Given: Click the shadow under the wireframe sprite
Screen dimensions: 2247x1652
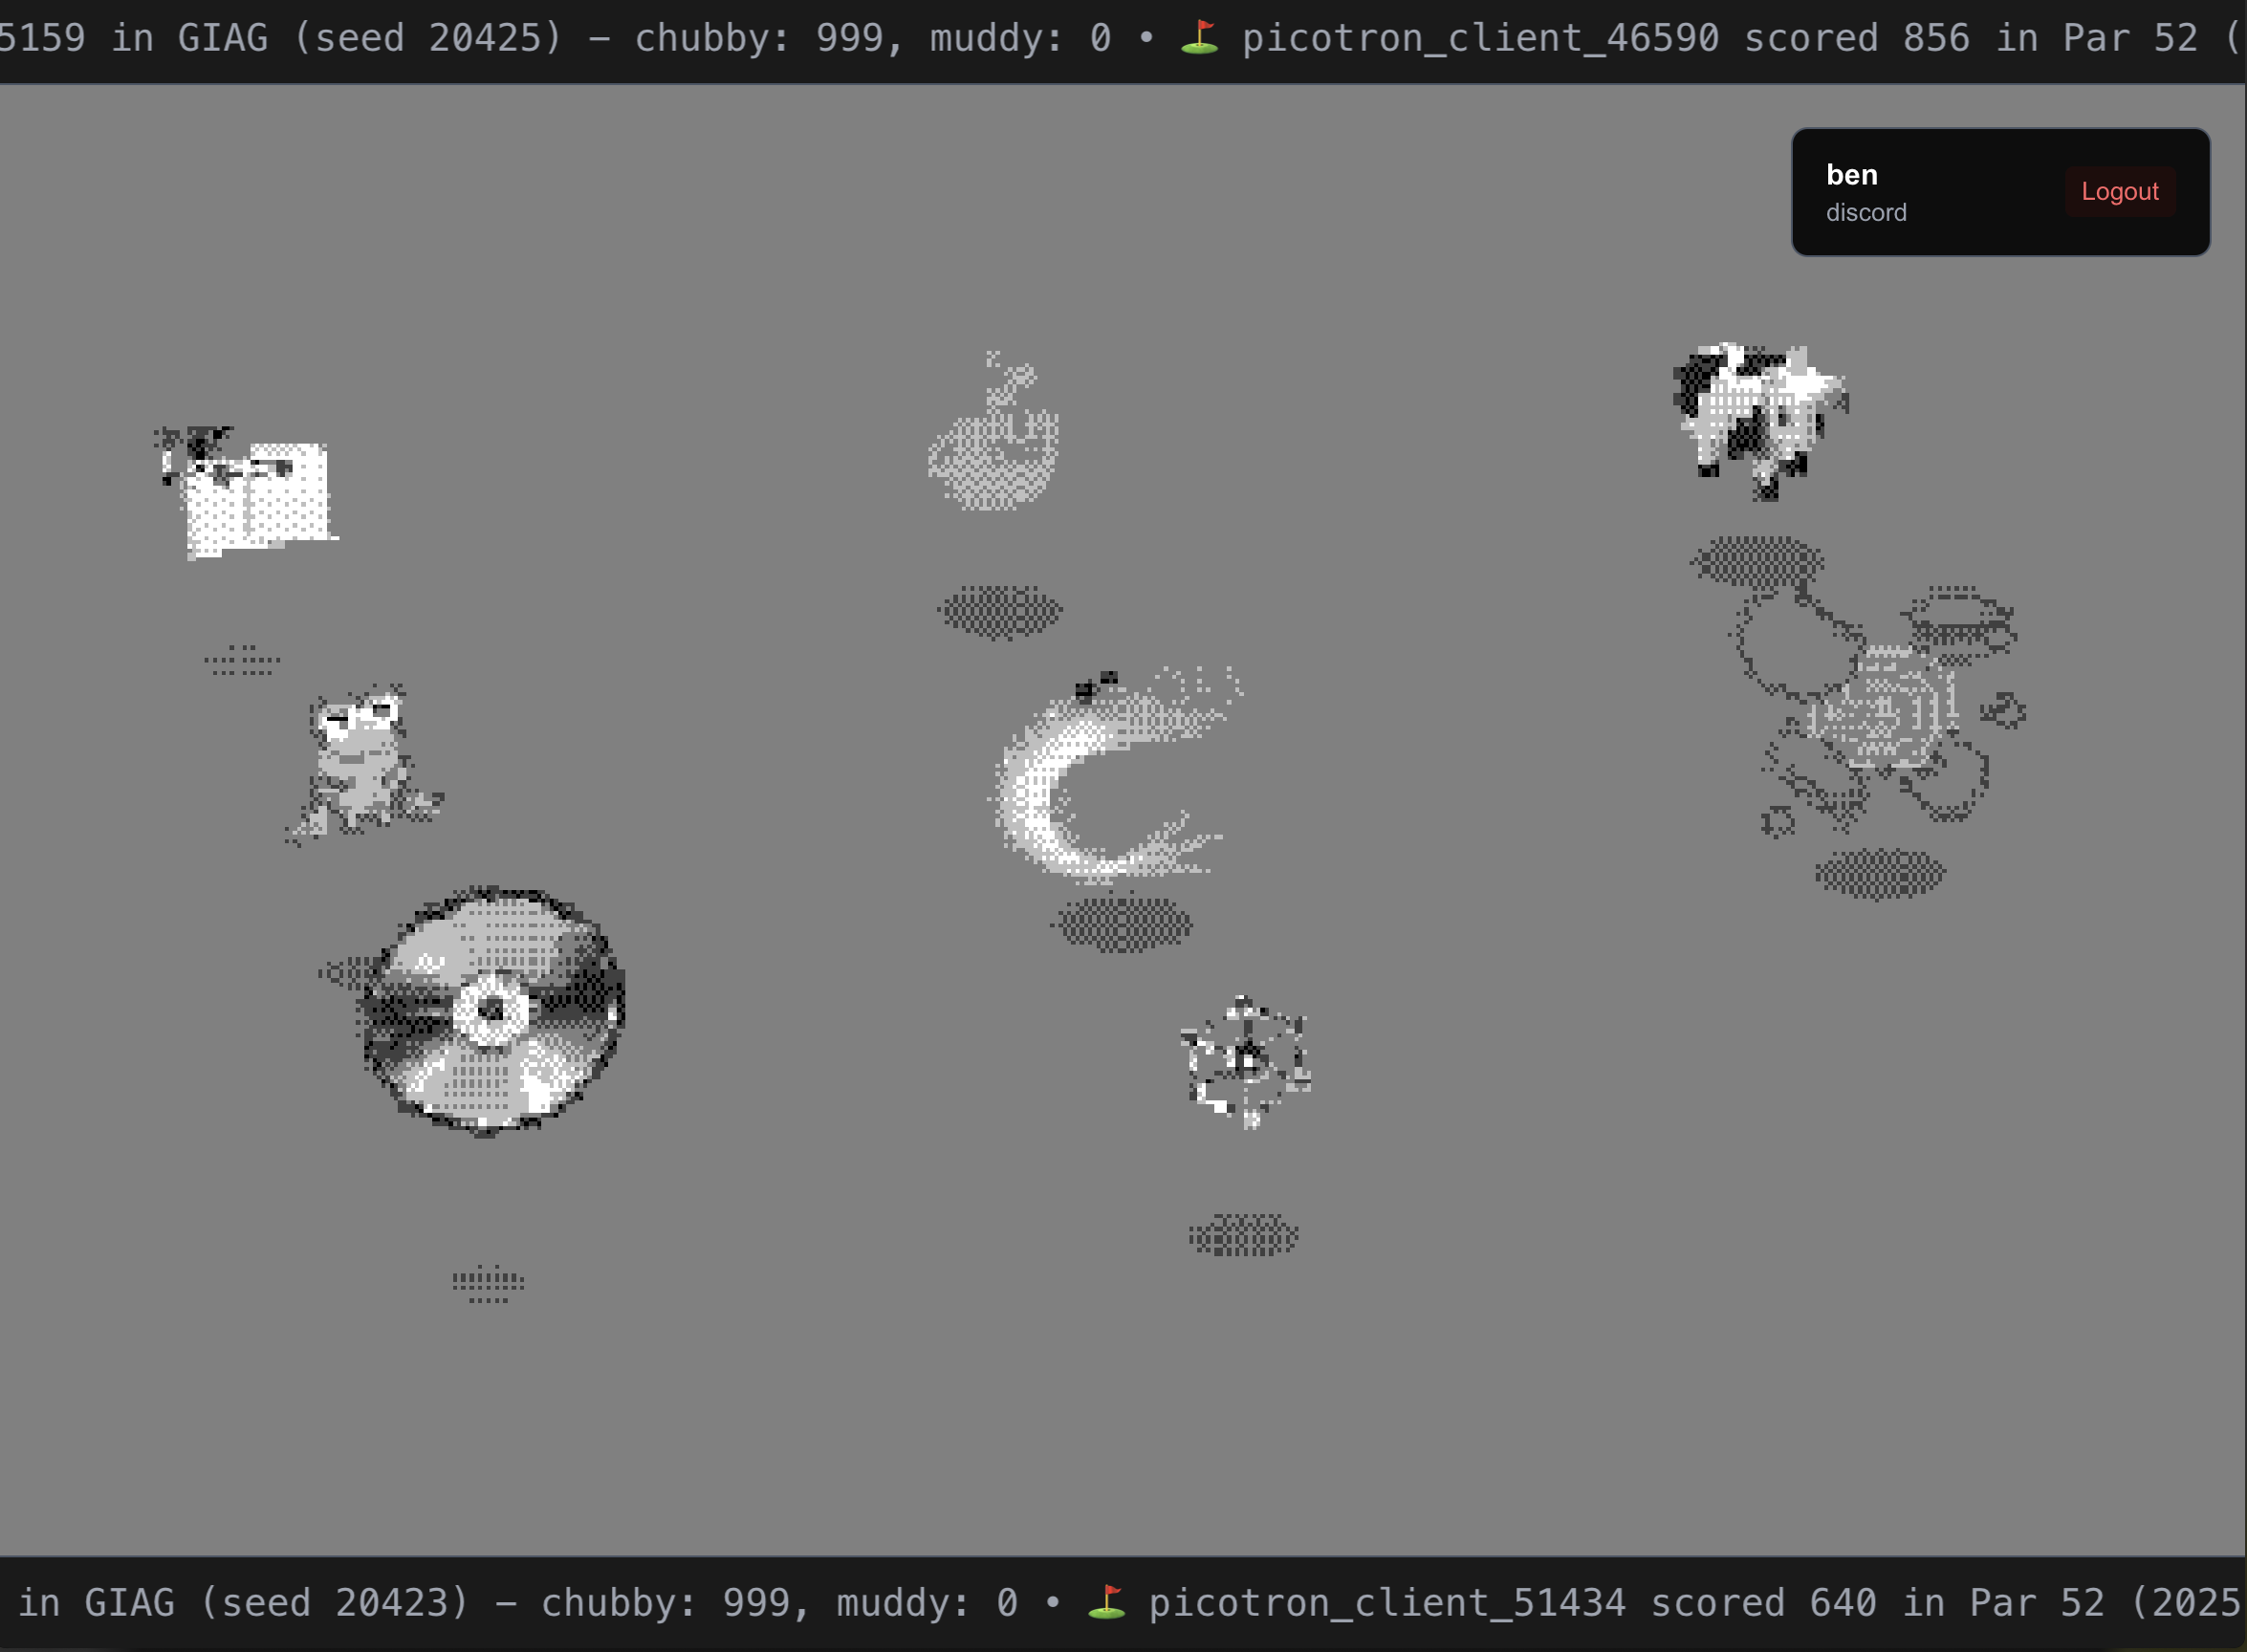Looking at the screenshot, I should point(1243,1236).
